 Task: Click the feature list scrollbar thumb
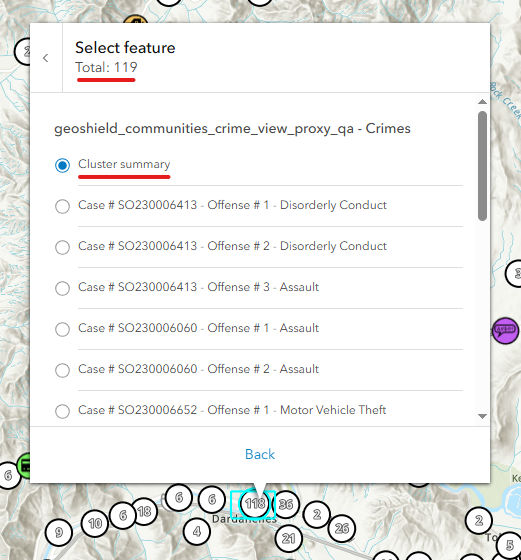pos(482,166)
